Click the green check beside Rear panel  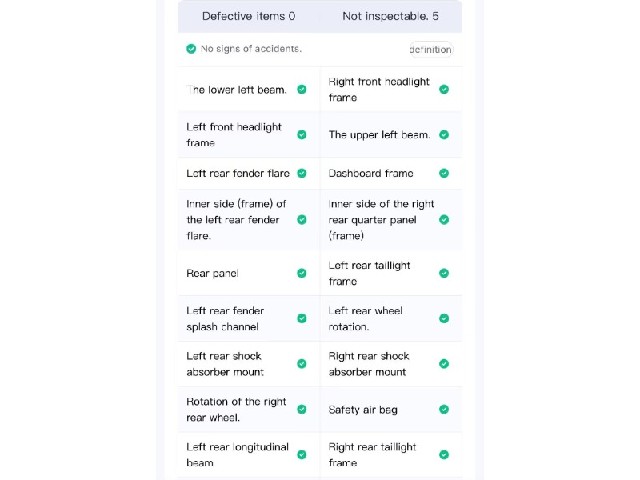tap(302, 273)
